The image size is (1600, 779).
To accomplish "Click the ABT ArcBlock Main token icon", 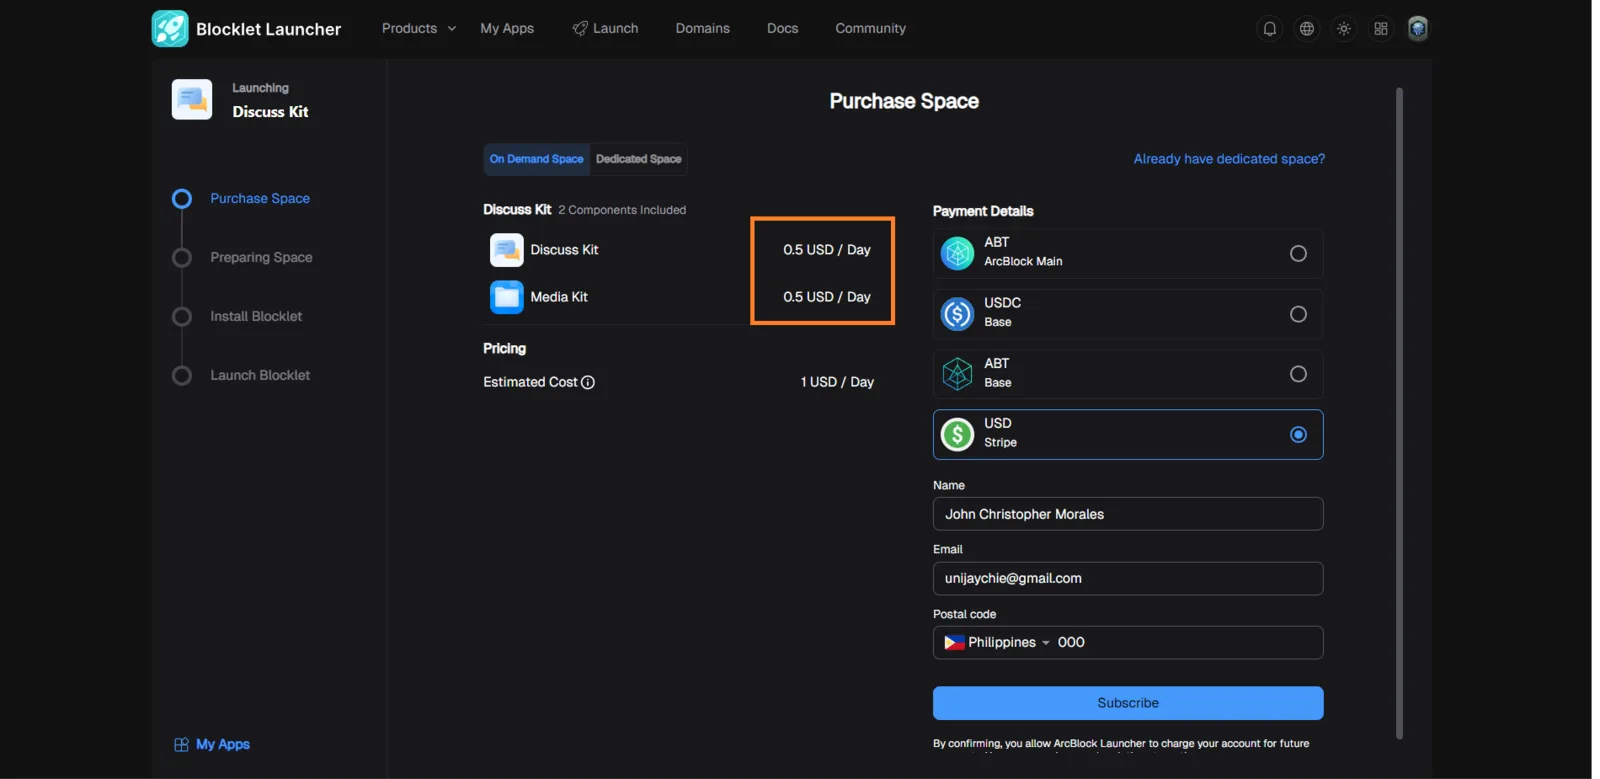I will (x=957, y=254).
